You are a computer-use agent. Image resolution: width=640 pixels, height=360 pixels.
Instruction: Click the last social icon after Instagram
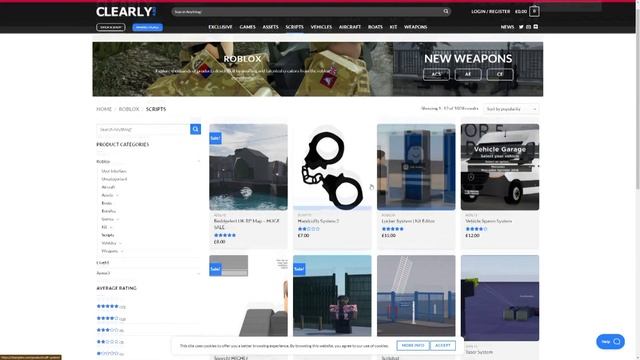(536, 27)
